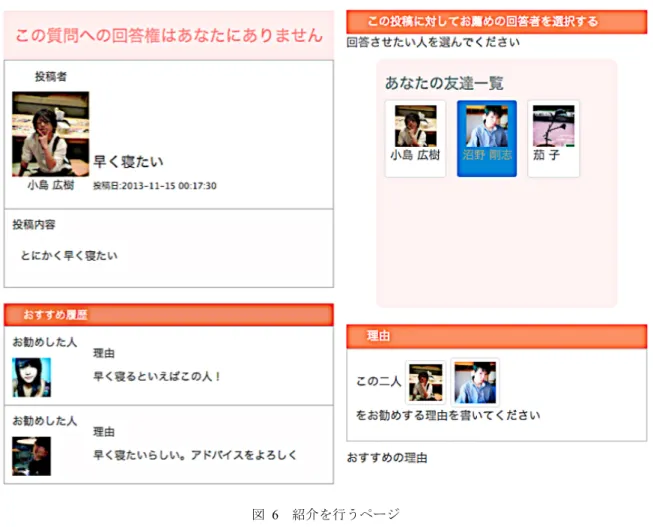Click the figure caption 図 6 紹介を行うページ
Image resolution: width=653 pixels, height=527 pixels.
pyautogui.click(x=326, y=514)
